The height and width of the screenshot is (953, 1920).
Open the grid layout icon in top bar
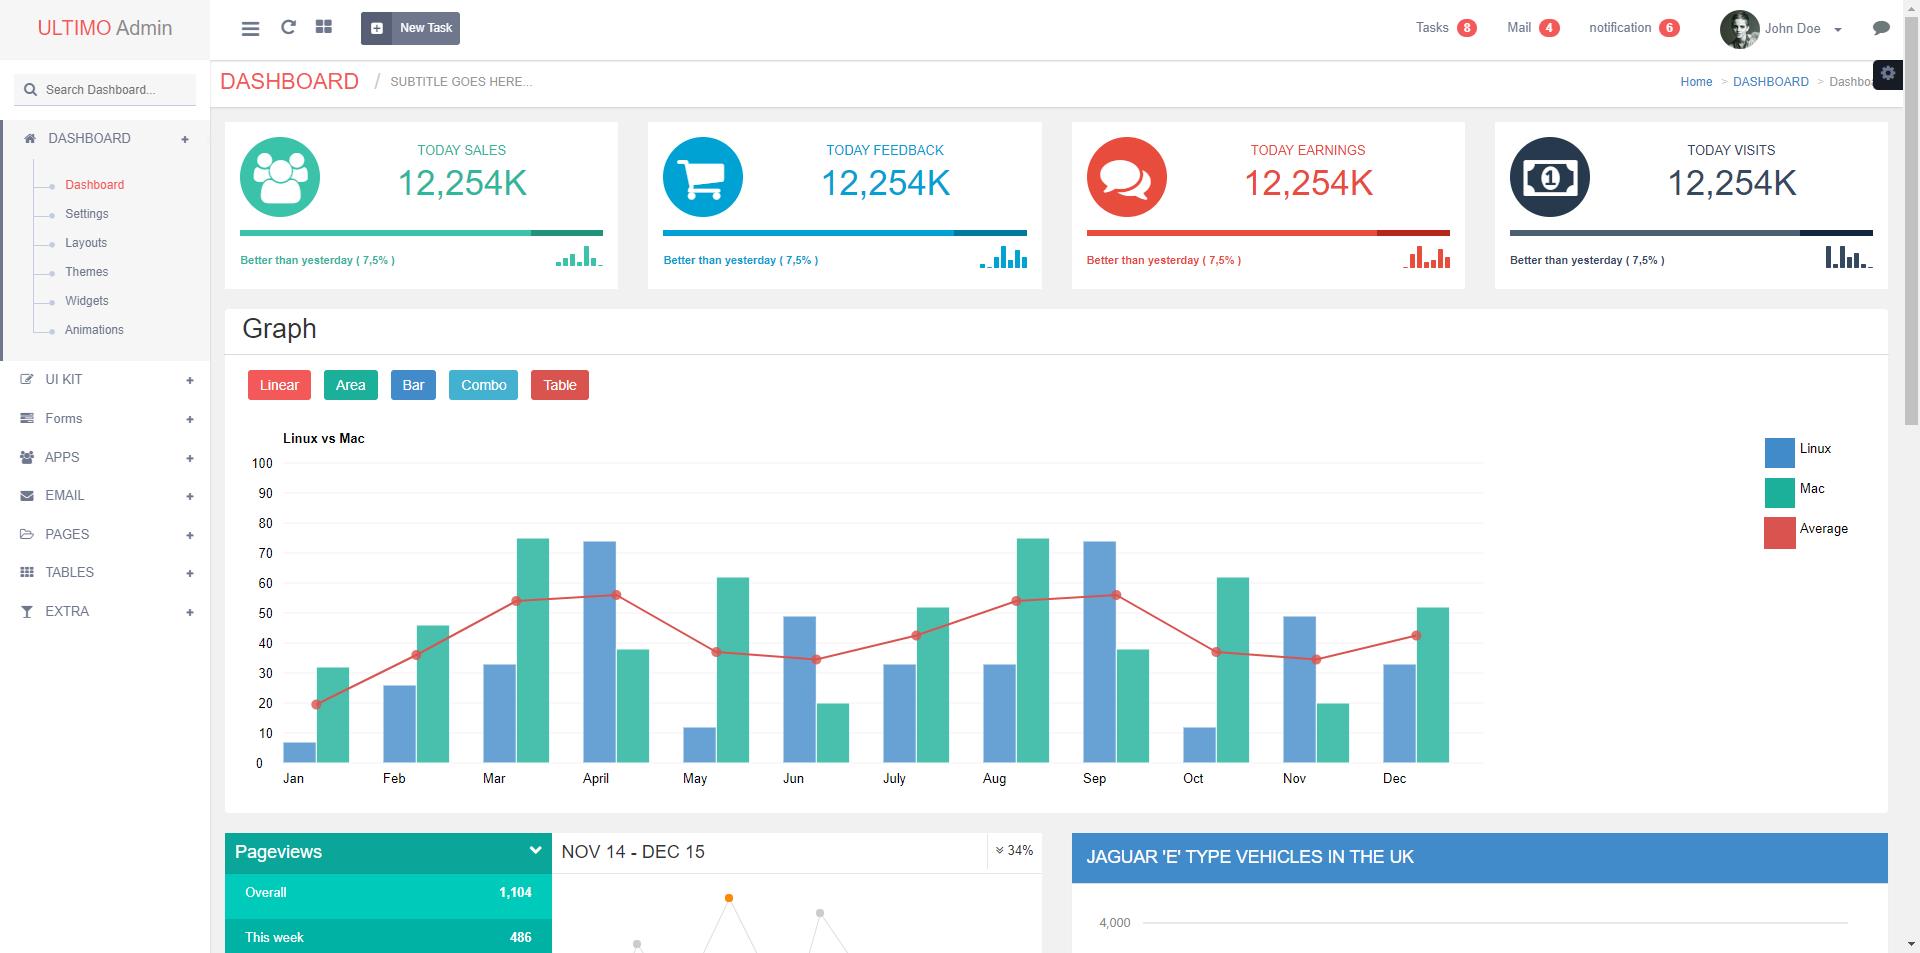coord(323,27)
